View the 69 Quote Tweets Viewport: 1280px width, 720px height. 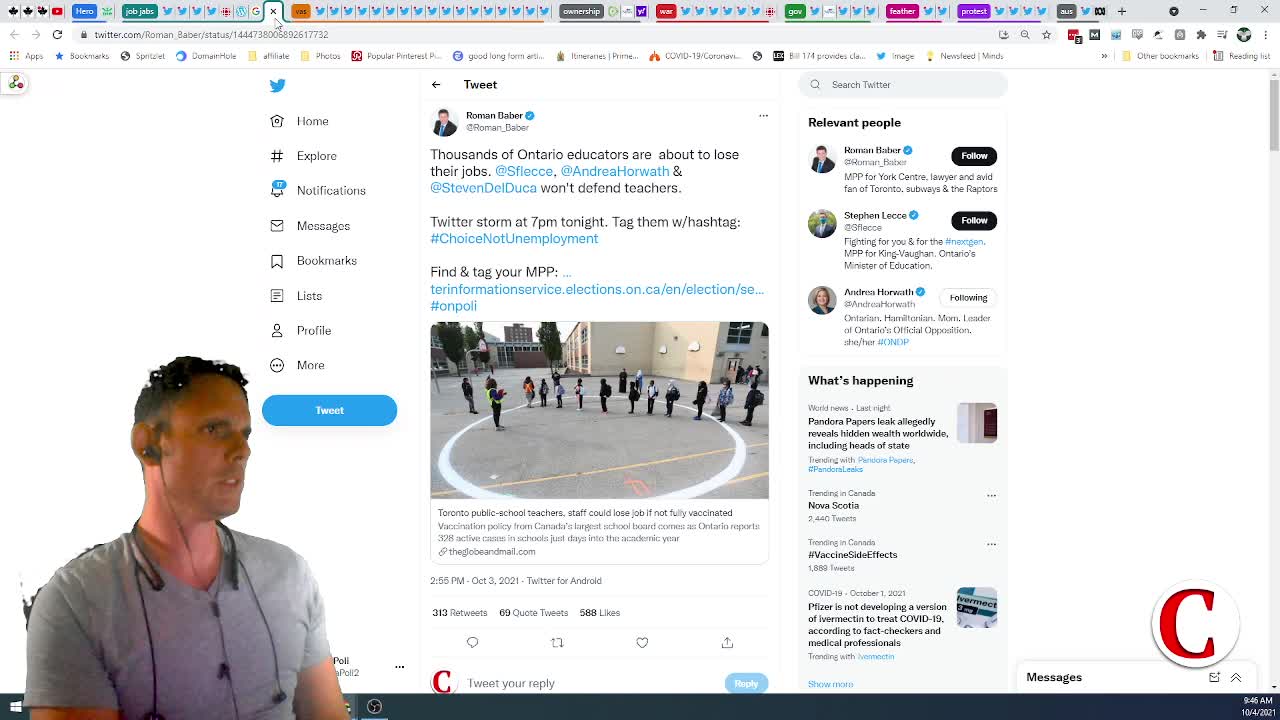[x=533, y=613]
